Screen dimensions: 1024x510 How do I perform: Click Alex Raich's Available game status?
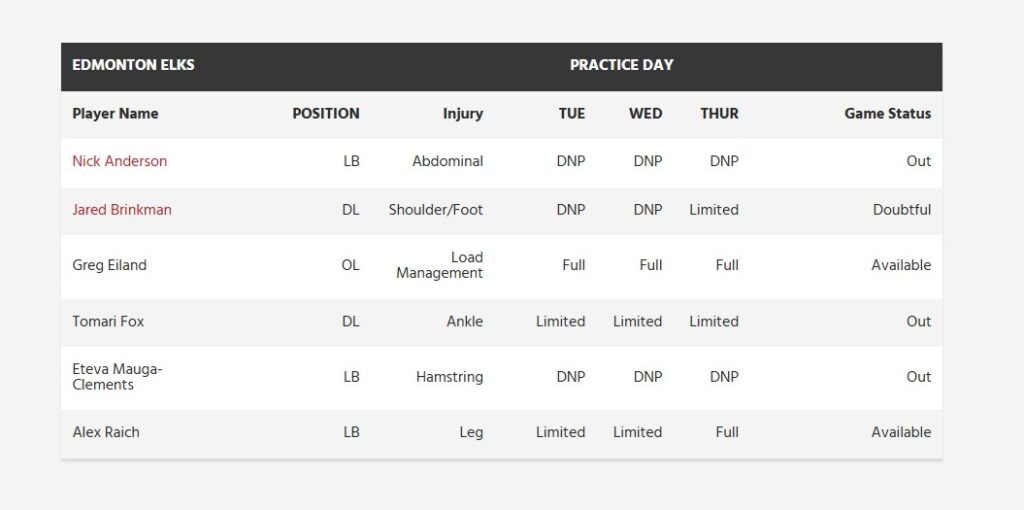tap(900, 432)
